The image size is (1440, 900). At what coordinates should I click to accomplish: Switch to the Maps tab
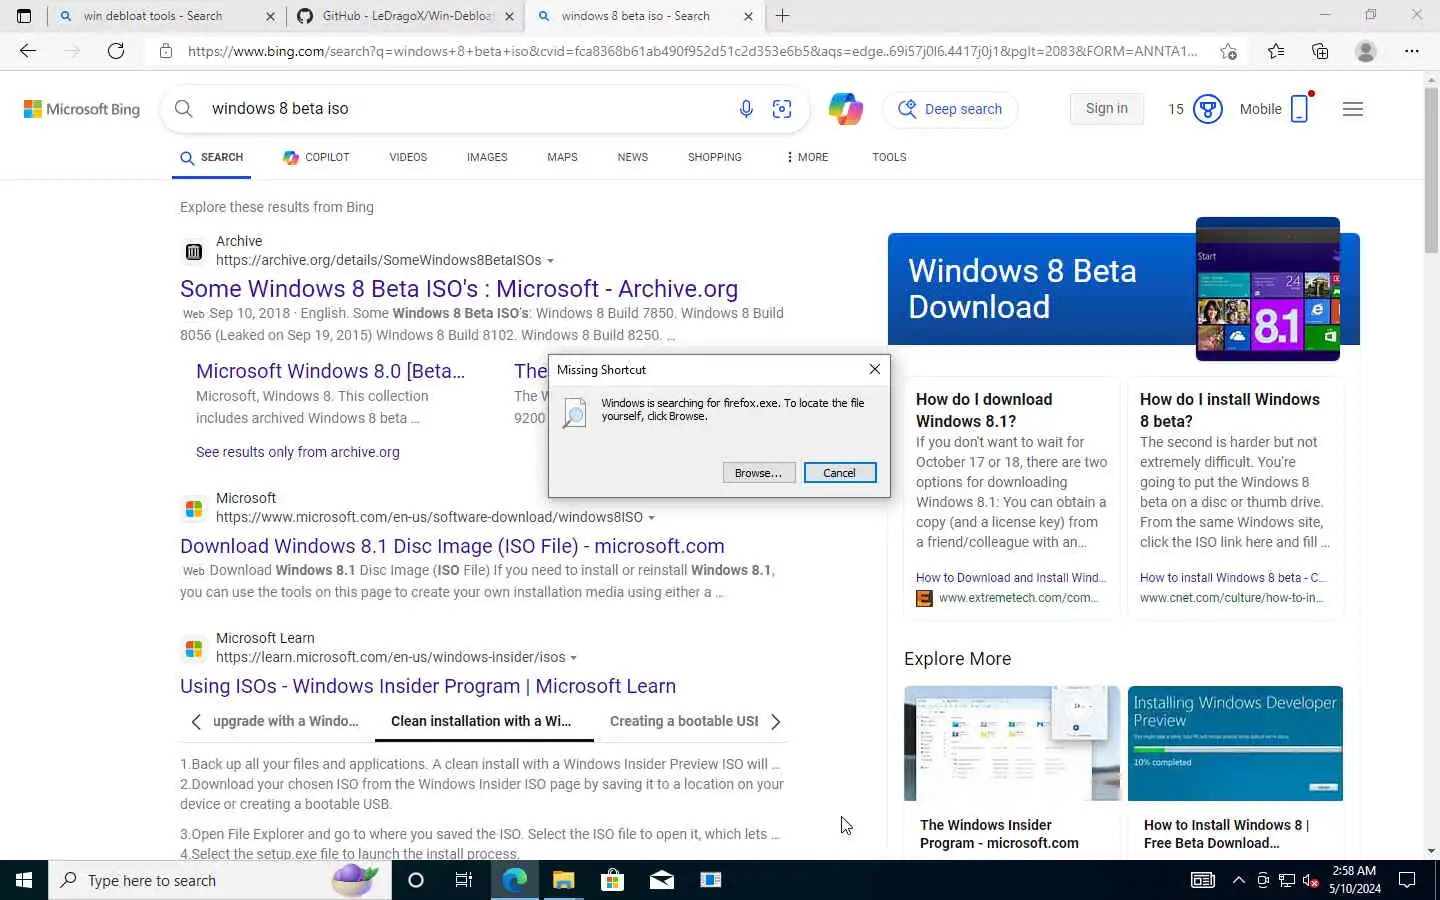pos(562,157)
